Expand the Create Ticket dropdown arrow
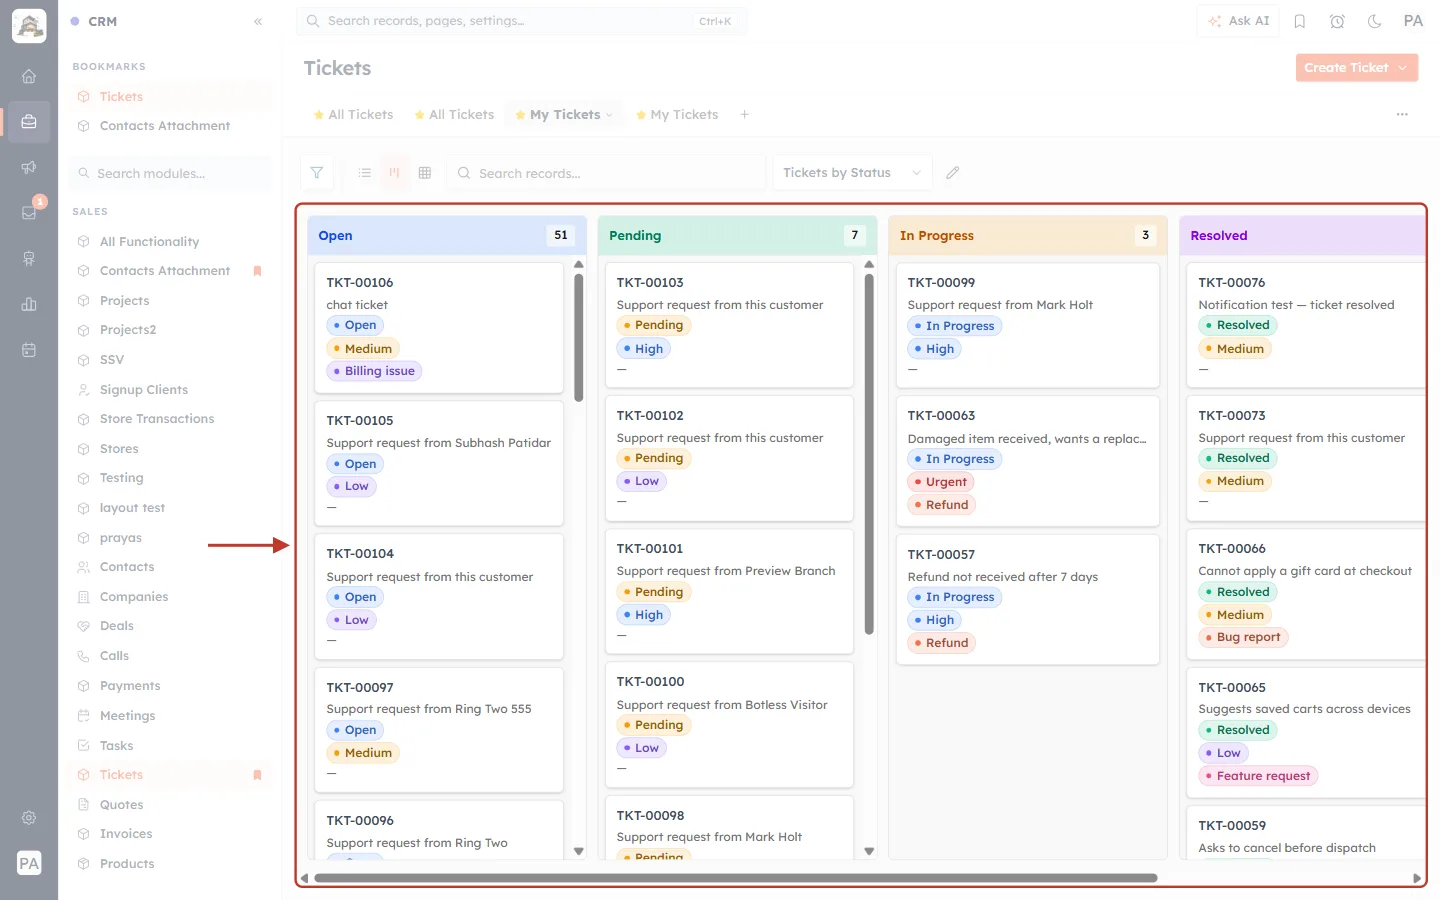The height and width of the screenshot is (900, 1440). (1403, 68)
